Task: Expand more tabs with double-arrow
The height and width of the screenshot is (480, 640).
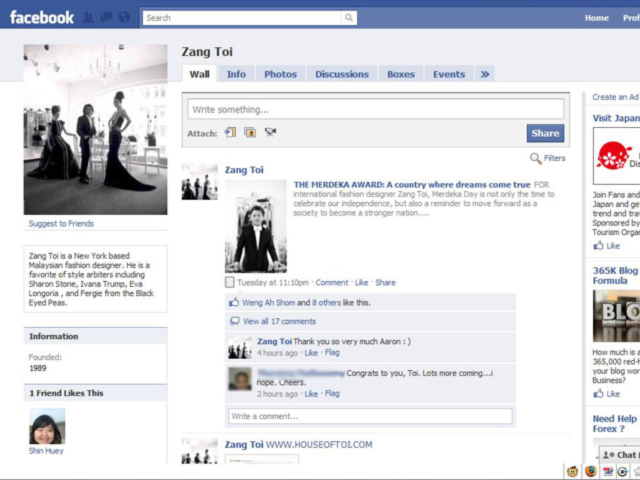Action: 484,74
